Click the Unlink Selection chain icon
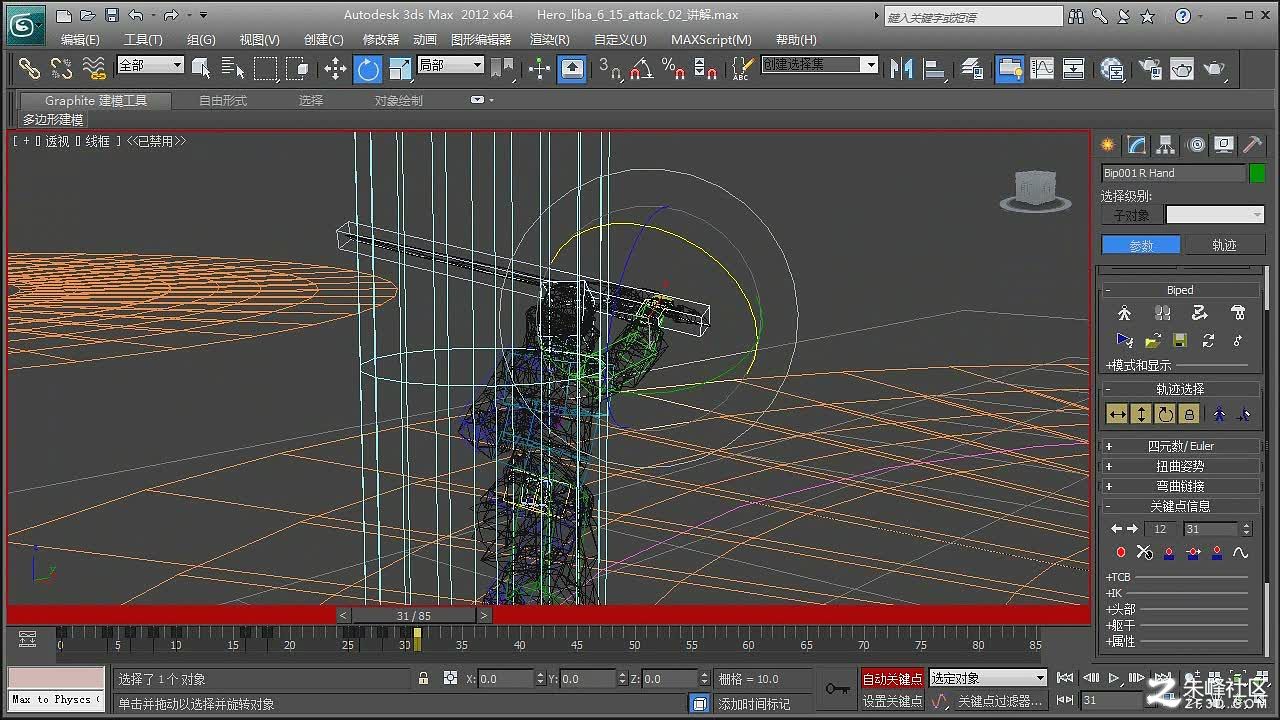The image size is (1280, 720). [x=61, y=68]
